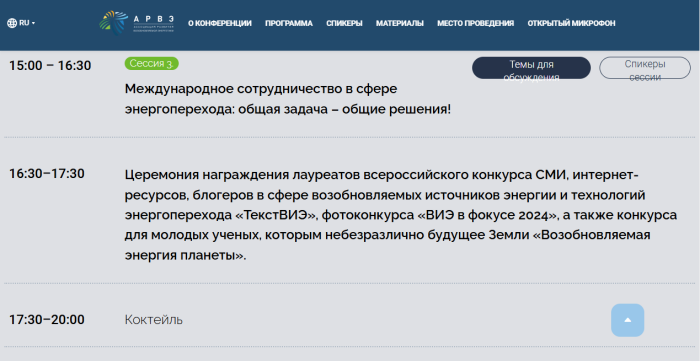Go to the ПРОГРАММА menu item
Screen dimensions: 700x361
(289, 23)
